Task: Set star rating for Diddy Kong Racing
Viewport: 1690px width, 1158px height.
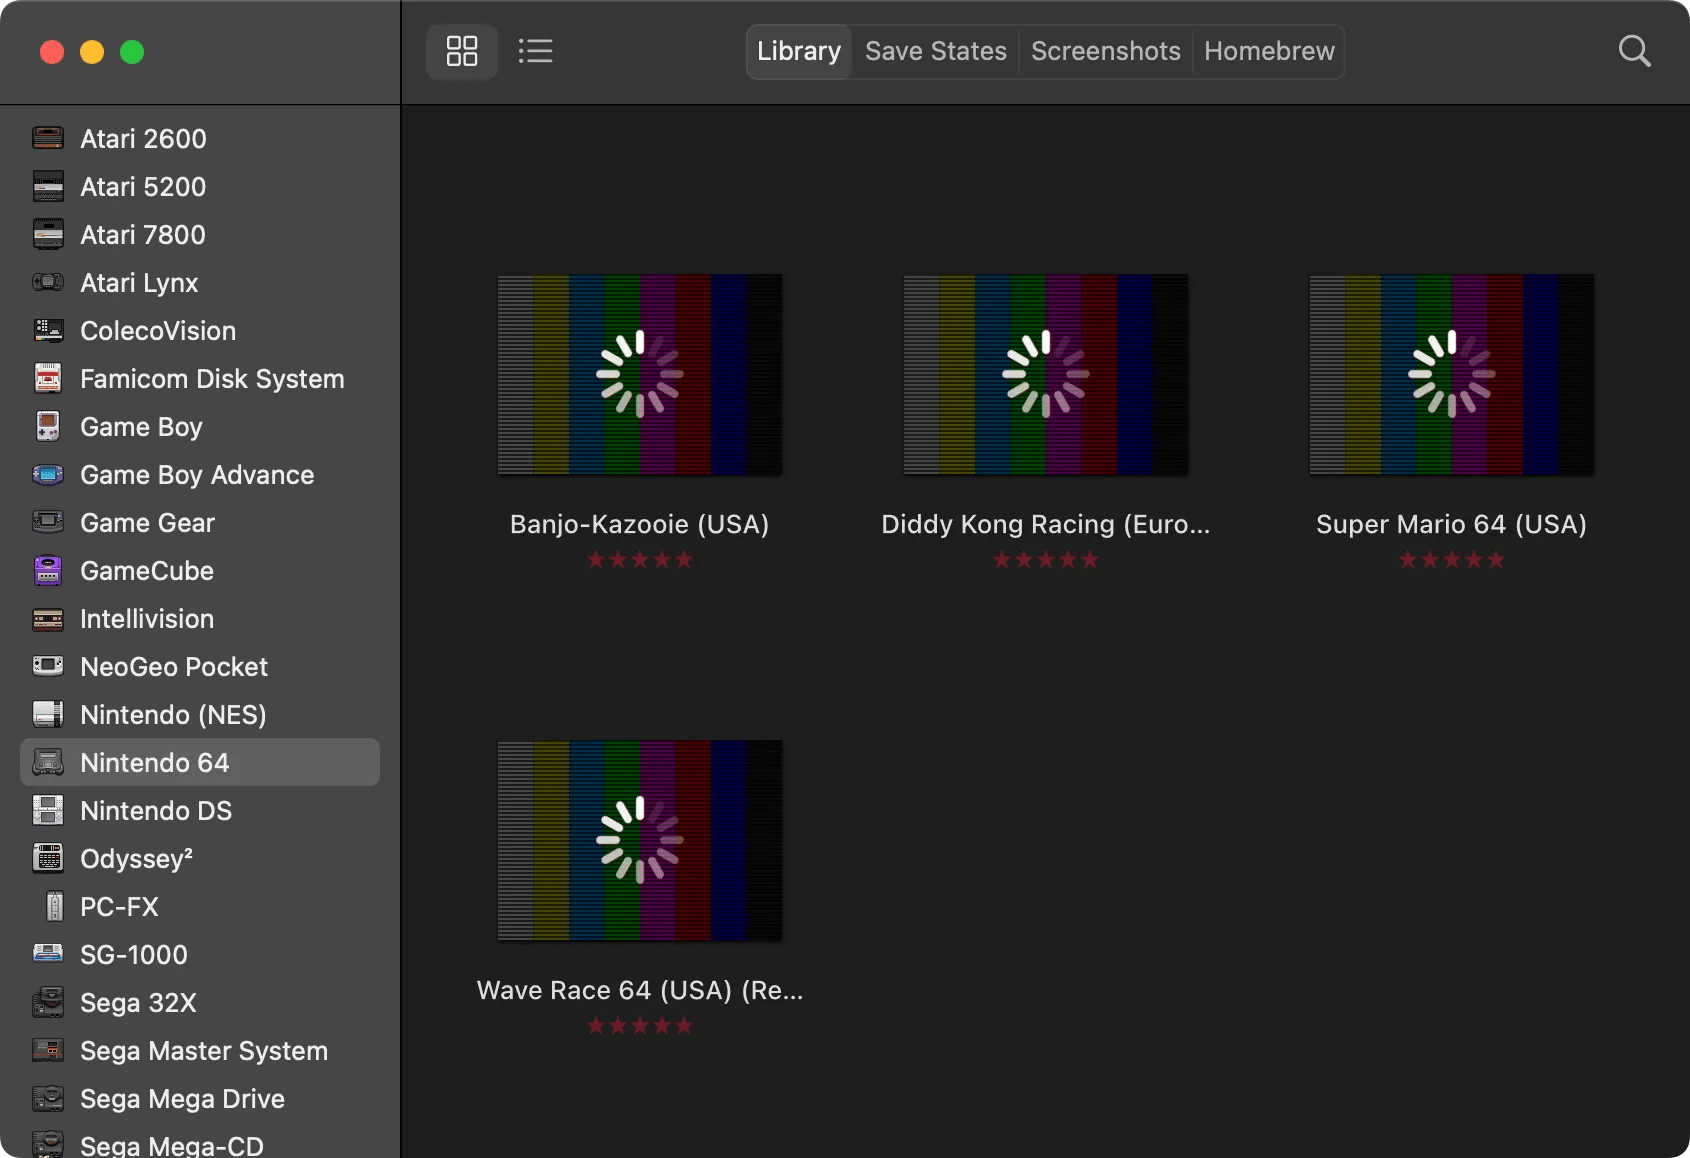Action: pyautogui.click(x=1046, y=560)
